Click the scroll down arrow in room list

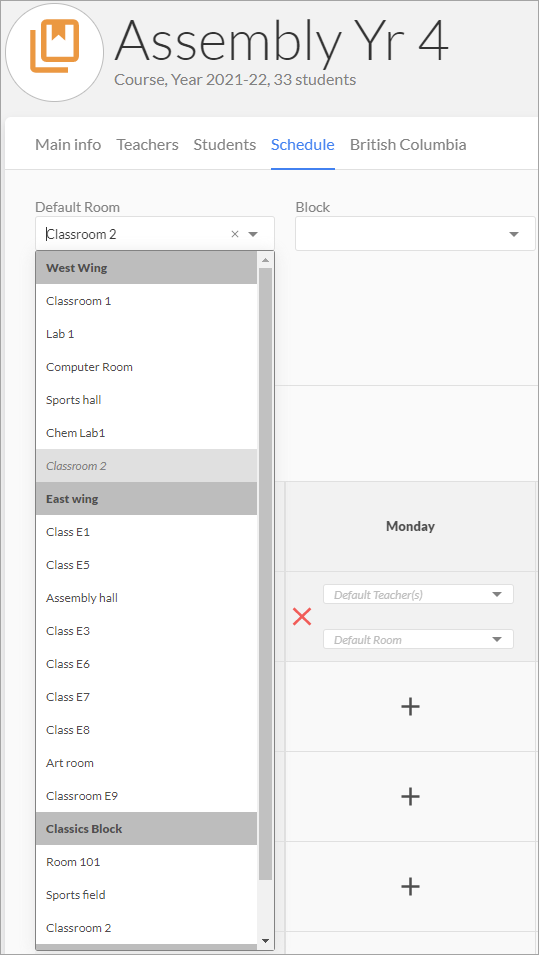point(265,941)
